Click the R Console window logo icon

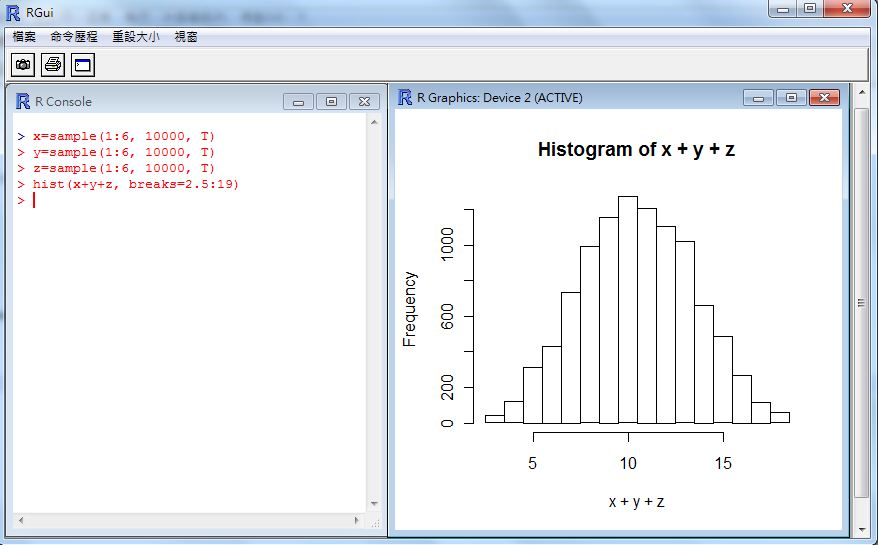click(22, 101)
